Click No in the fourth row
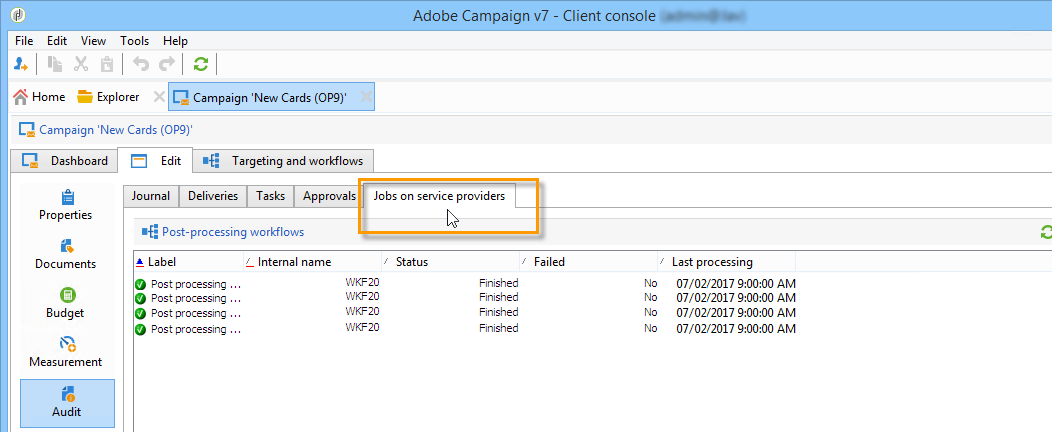Viewport: 1052px width, 432px height. point(650,328)
